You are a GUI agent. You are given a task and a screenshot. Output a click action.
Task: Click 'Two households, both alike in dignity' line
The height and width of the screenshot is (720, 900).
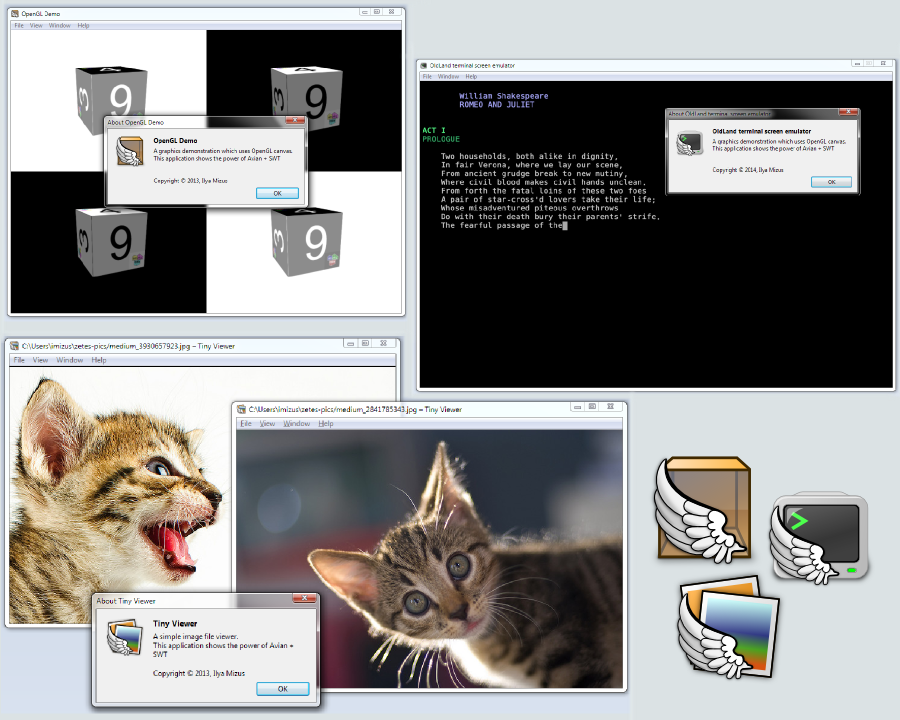(x=529, y=156)
